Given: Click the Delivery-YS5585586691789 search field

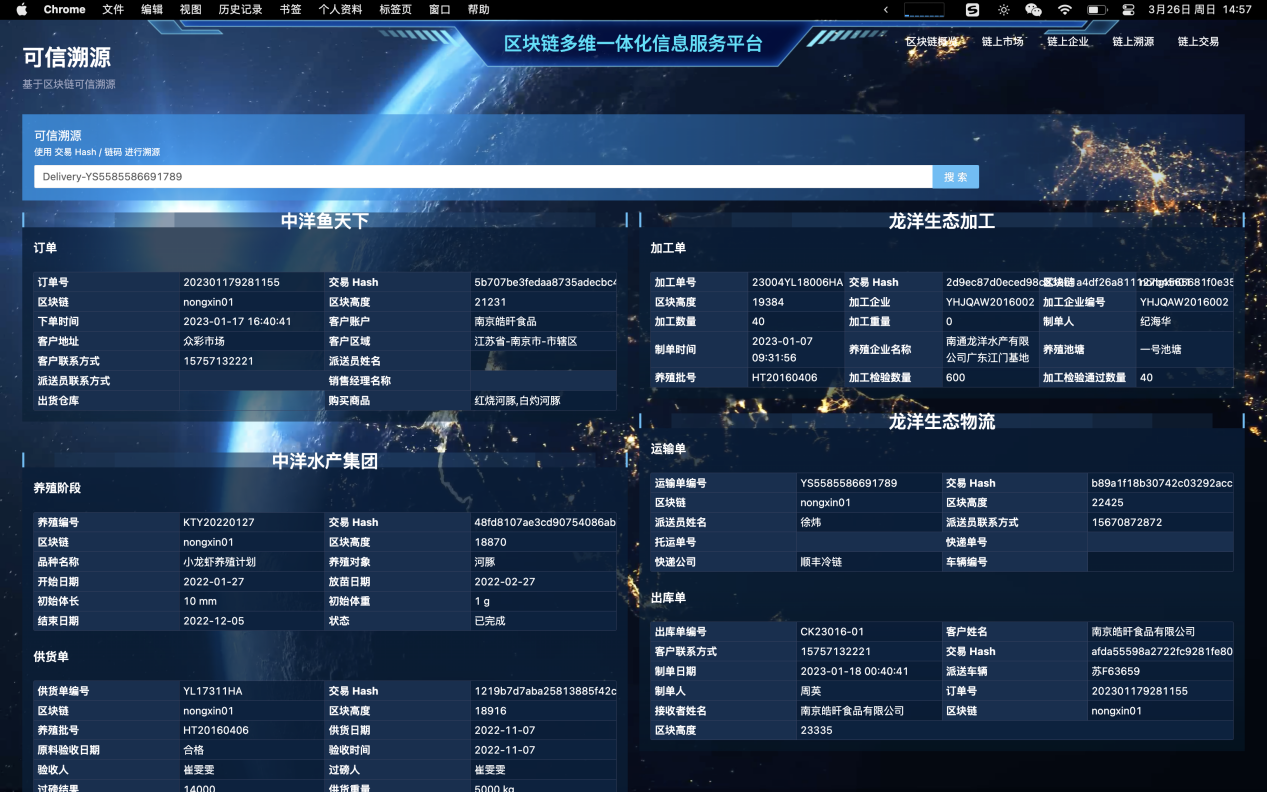Looking at the screenshot, I should pos(483,177).
